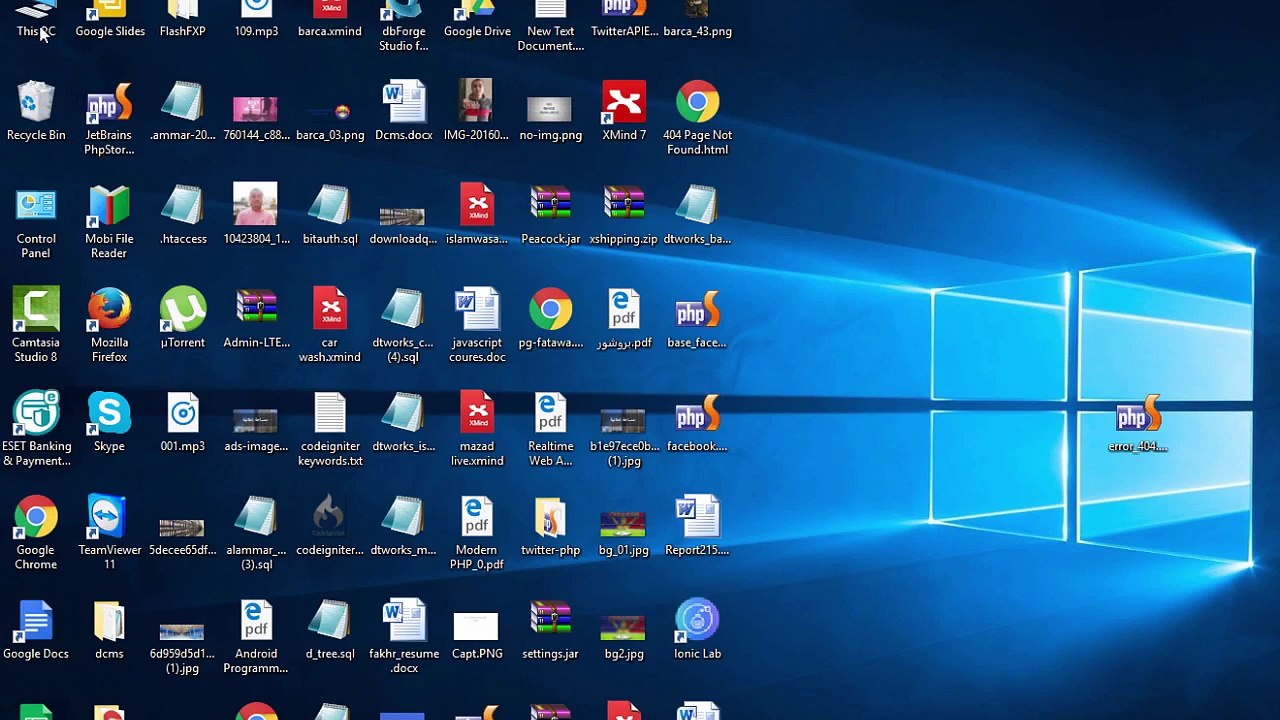The width and height of the screenshot is (1280, 720).
Task: Click the بروشور.pdf file icon
Action: tap(624, 319)
